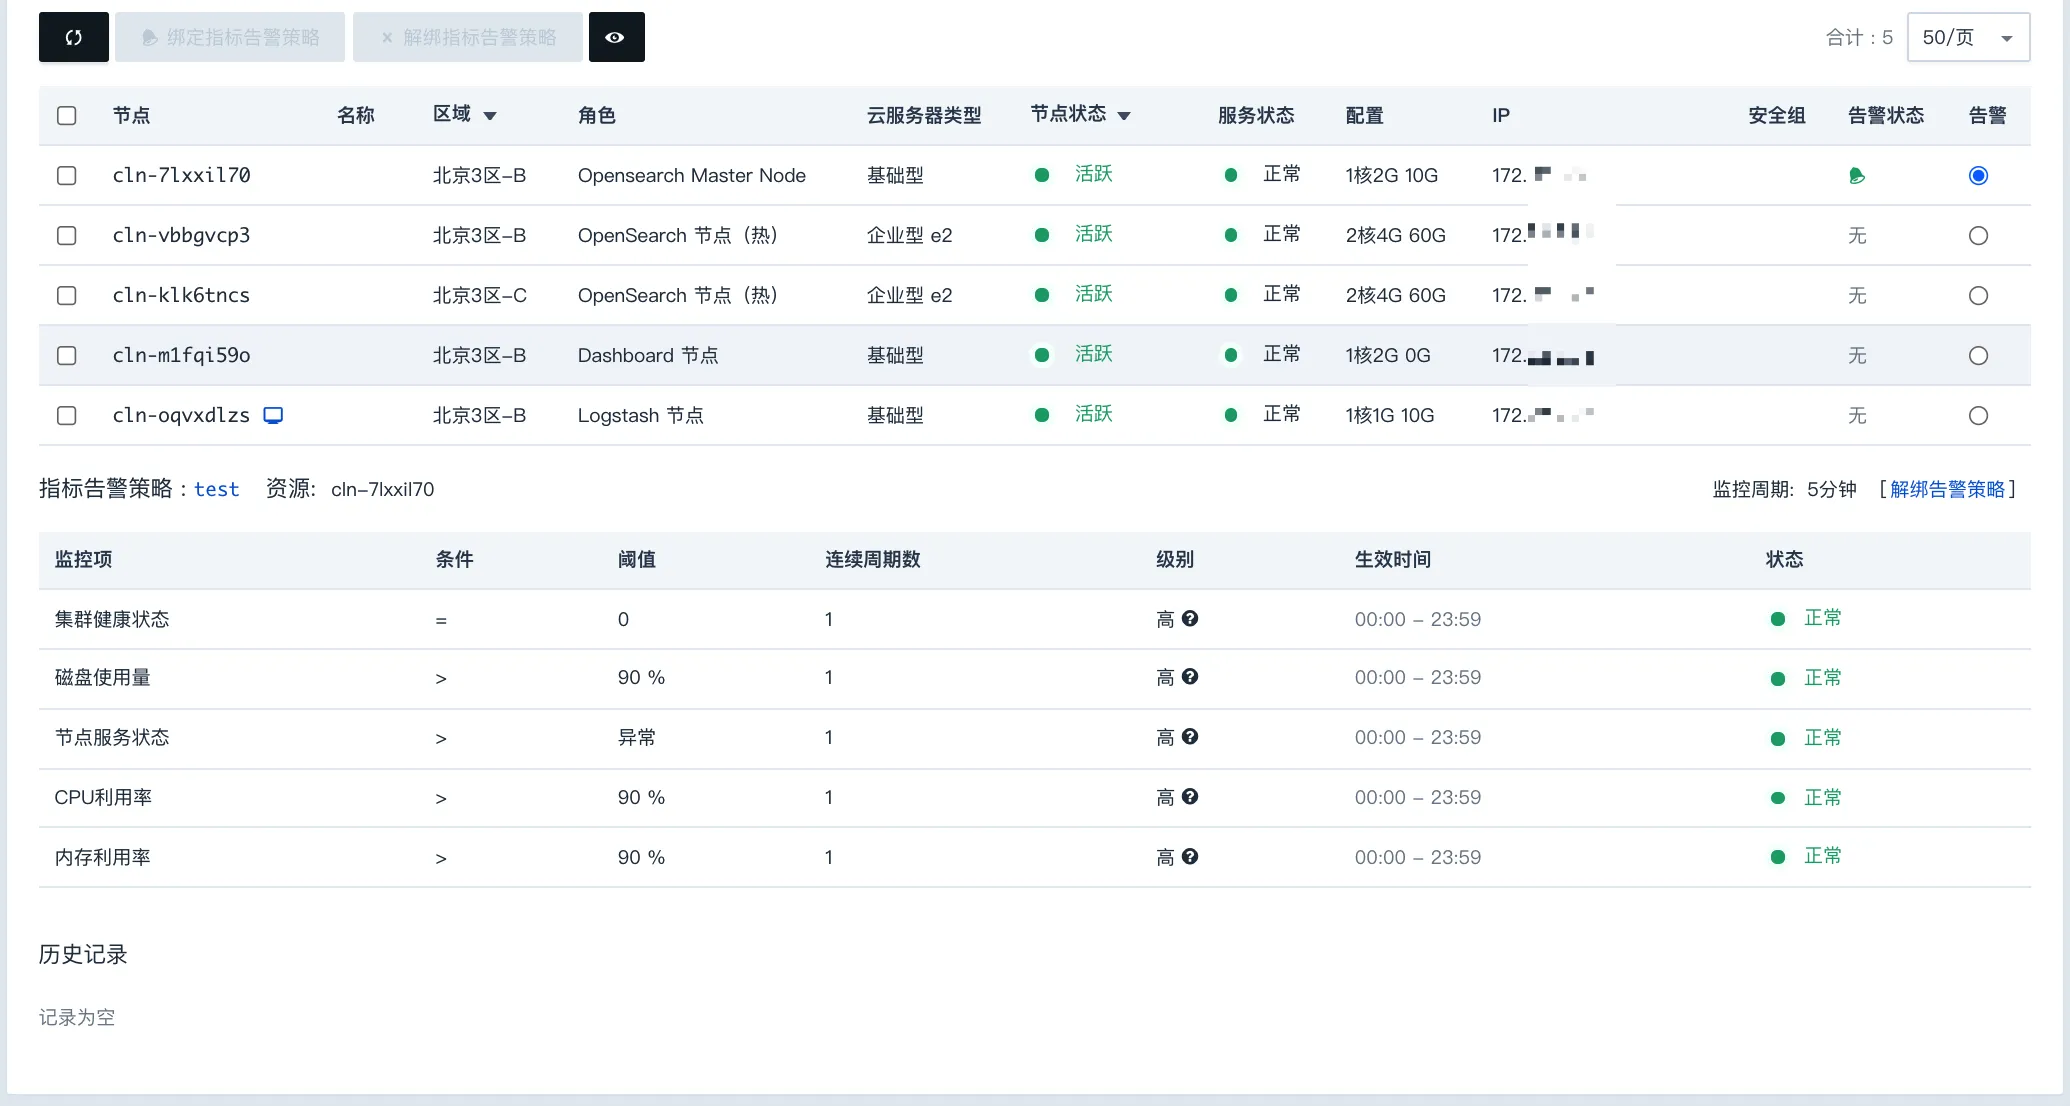Screen dimensions: 2070x1106
Task: Click help icon in CPU利用率 level cell
Action: coord(1190,796)
